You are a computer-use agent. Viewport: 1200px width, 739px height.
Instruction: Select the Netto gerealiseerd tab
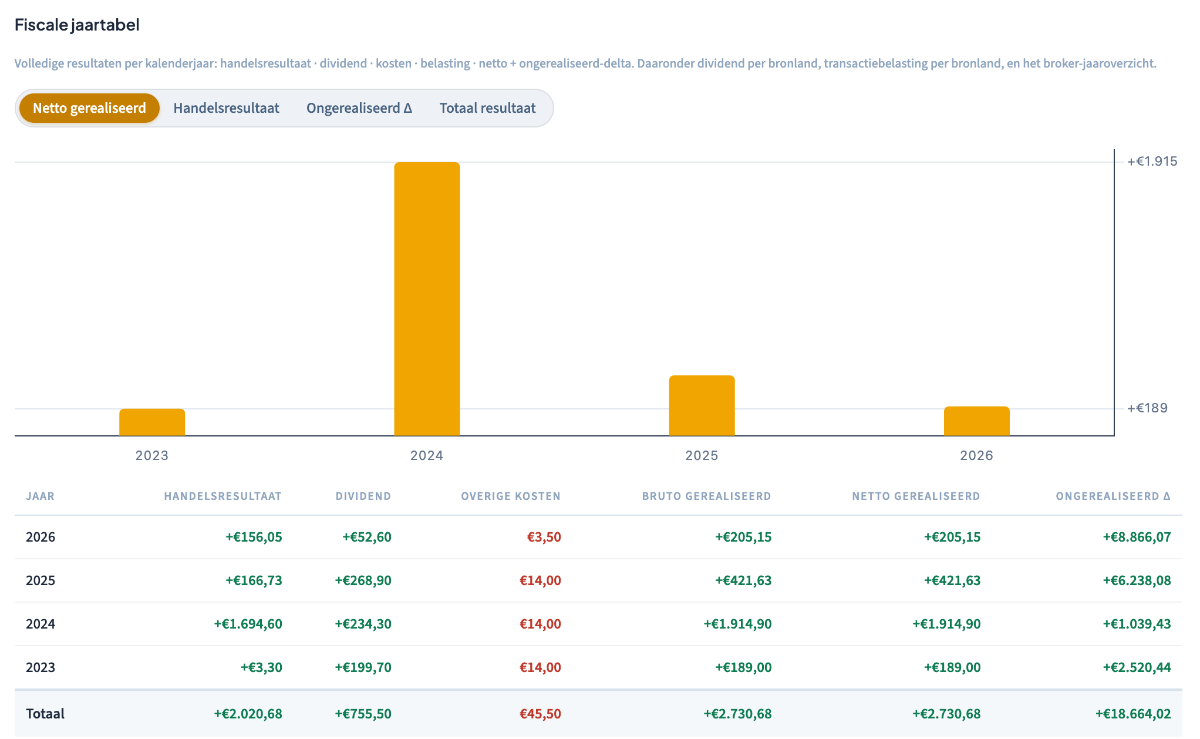(89, 108)
